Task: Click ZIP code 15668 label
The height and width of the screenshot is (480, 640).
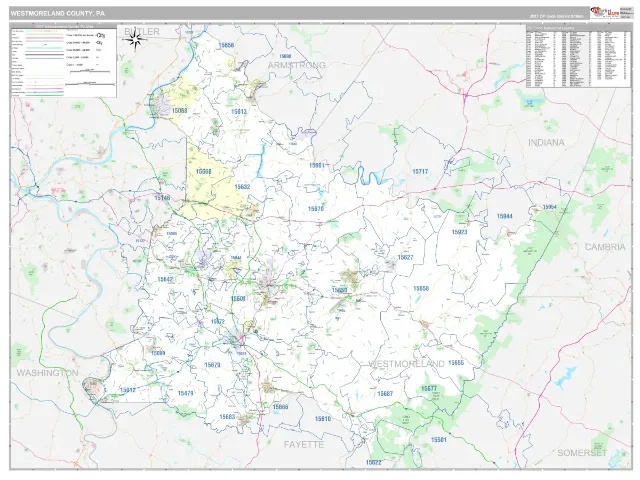Action: tap(204, 171)
